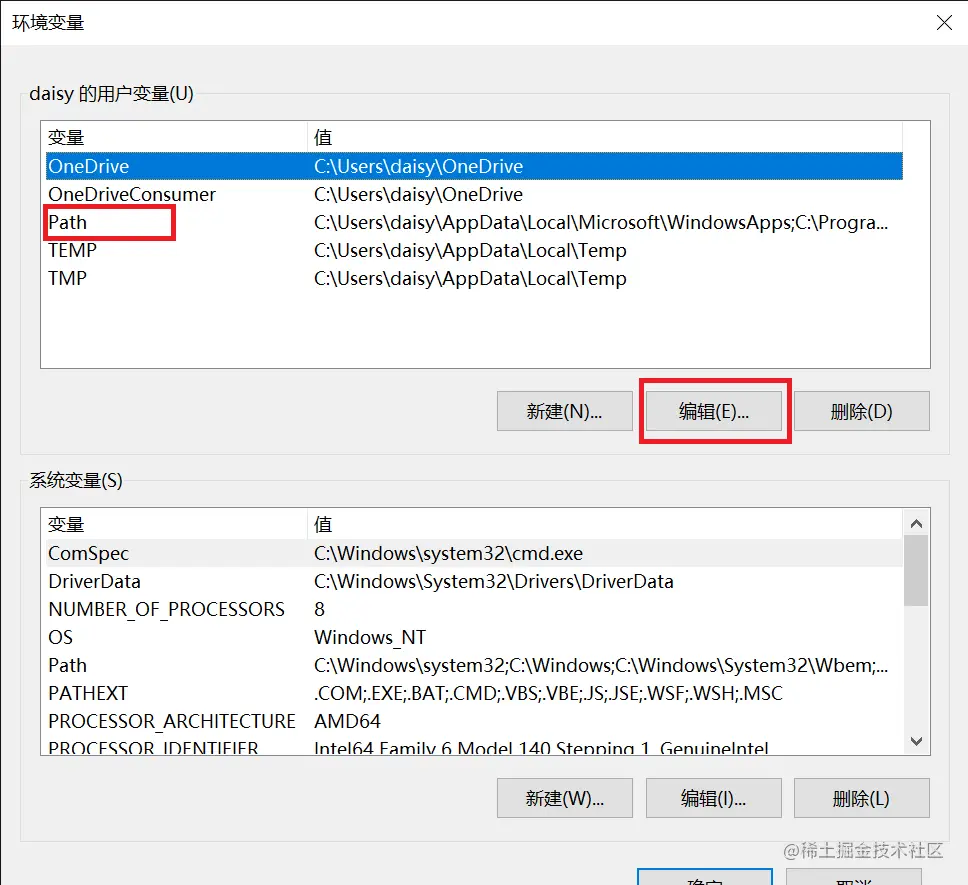Click the .COM;.EXE;.BAT PATHEXT value
The width and height of the screenshot is (968, 885).
click(548, 693)
